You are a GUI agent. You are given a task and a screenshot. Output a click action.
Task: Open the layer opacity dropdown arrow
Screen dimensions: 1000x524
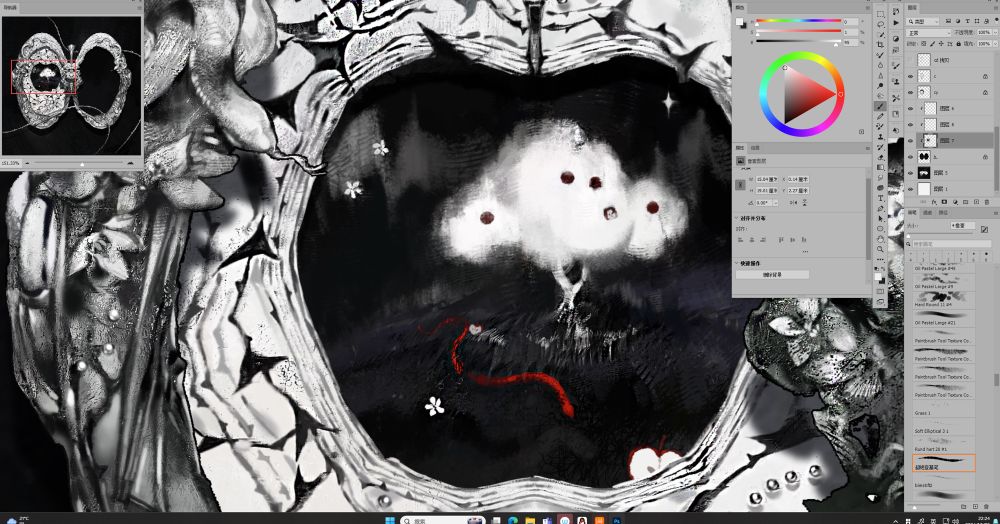pyautogui.click(x=996, y=33)
